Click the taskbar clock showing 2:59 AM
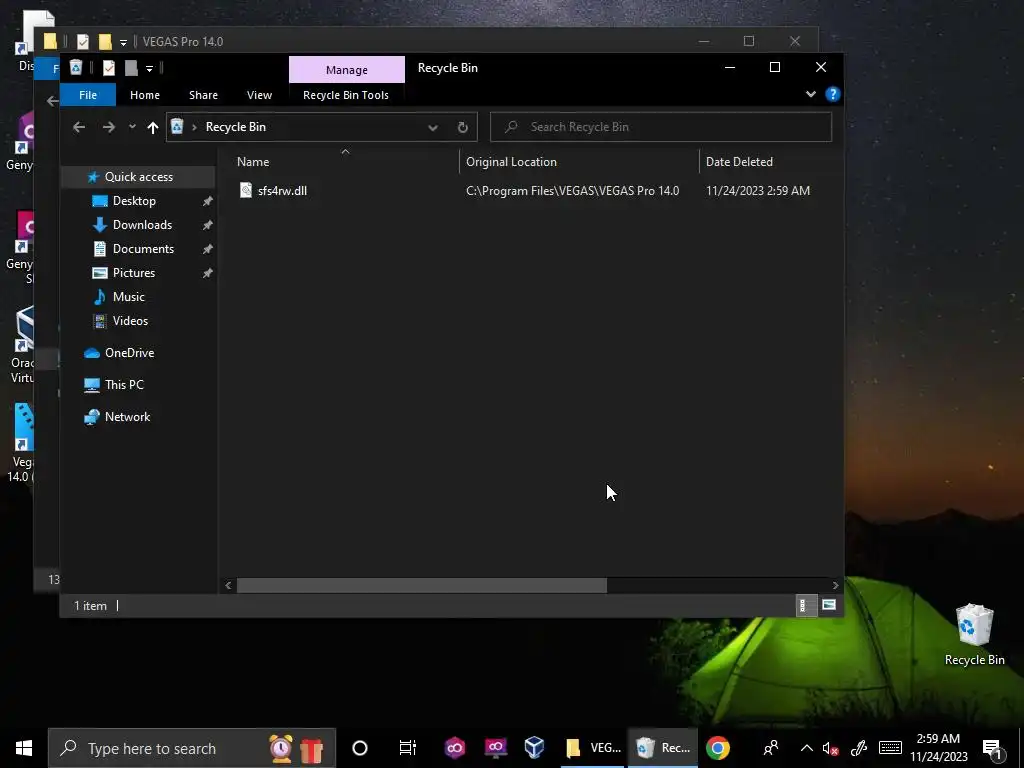 pos(938,748)
